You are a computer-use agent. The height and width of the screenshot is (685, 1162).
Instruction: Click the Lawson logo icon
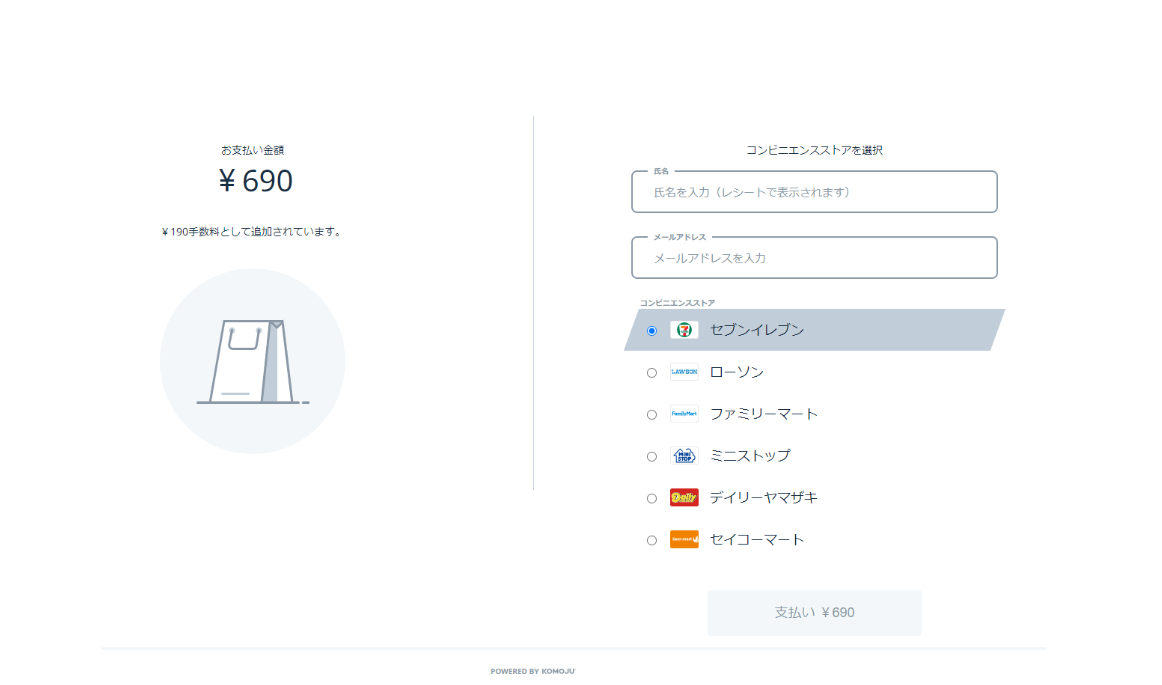pyautogui.click(x=684, y=372)
